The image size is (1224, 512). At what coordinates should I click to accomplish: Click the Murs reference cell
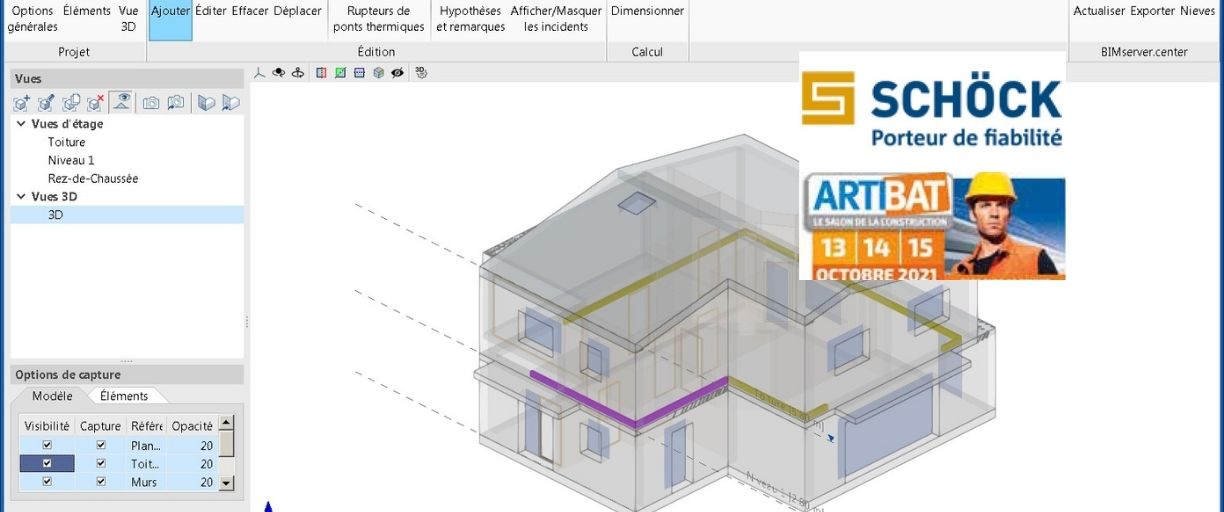pyautogui.click(x=146, y=481)
